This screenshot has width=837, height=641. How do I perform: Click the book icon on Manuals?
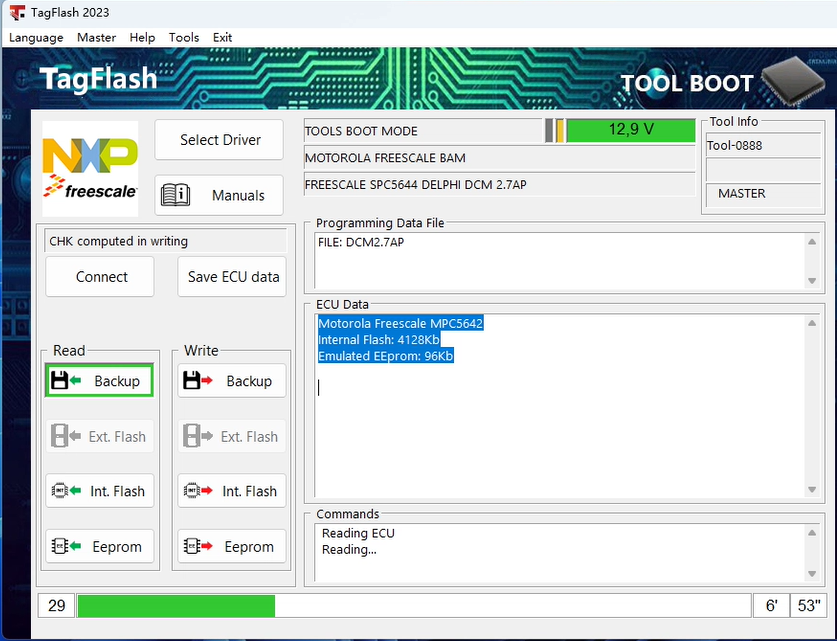175,195
